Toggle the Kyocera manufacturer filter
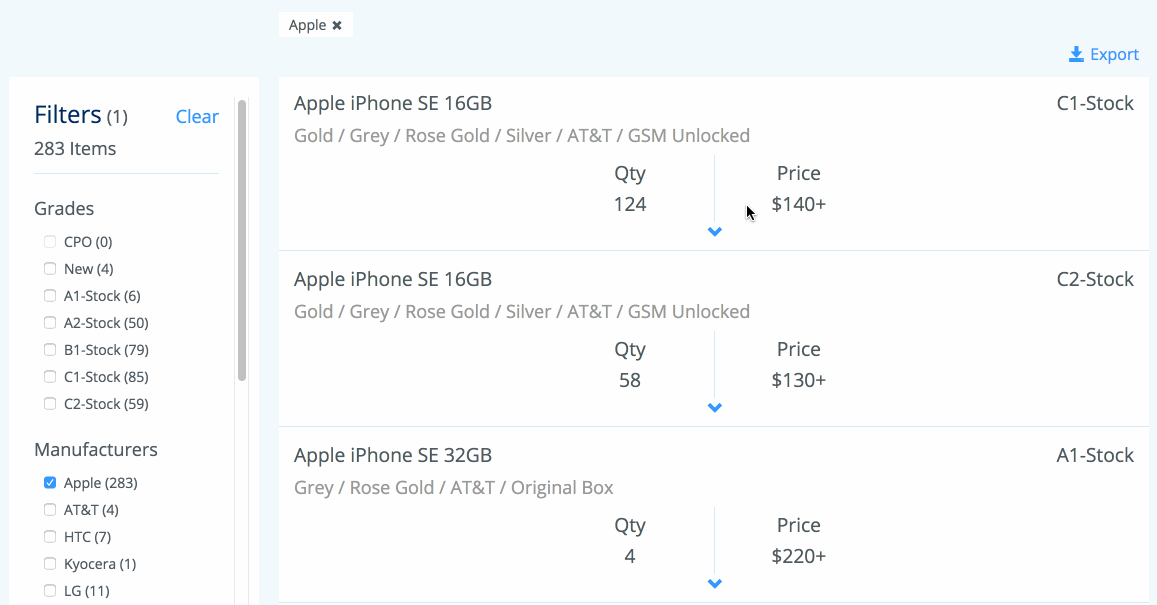Viewport: 1157px width, 605px height. [x=50, y=564]
